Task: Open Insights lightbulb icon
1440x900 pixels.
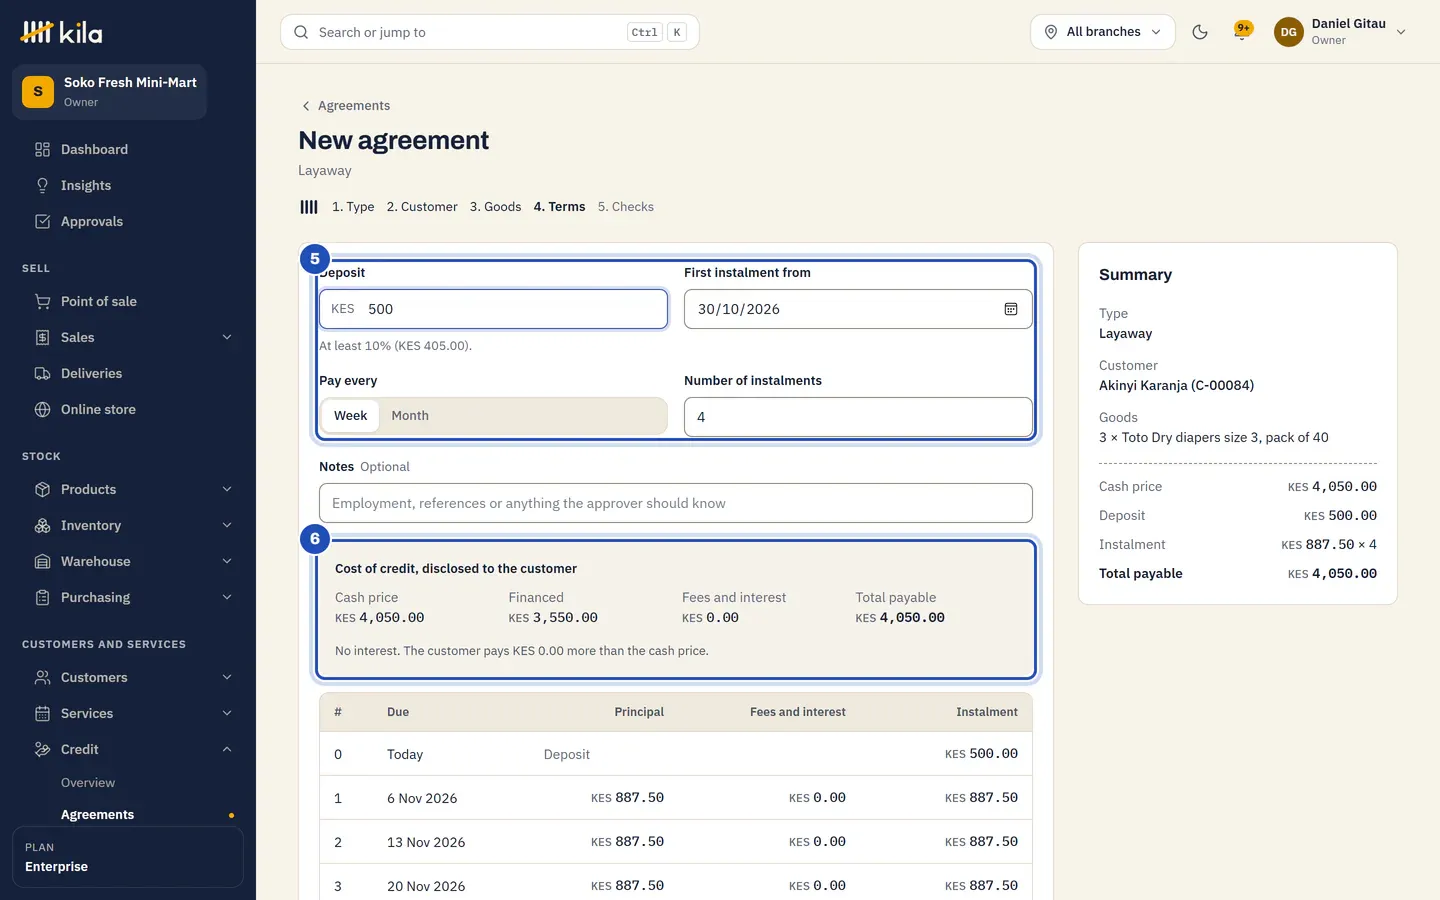Action: pos(42,185)
